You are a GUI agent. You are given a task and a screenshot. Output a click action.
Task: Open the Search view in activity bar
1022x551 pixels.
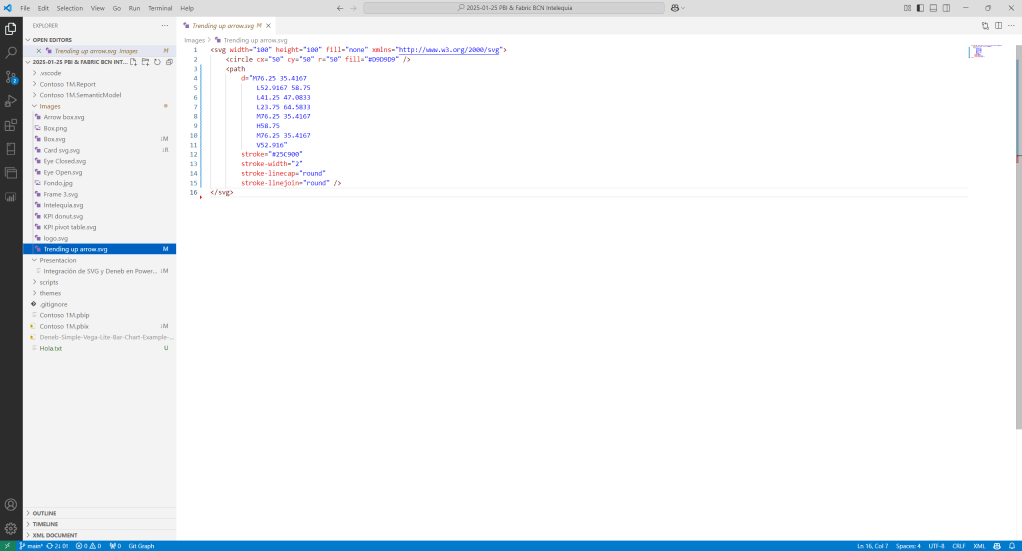(x=11, y=53)
